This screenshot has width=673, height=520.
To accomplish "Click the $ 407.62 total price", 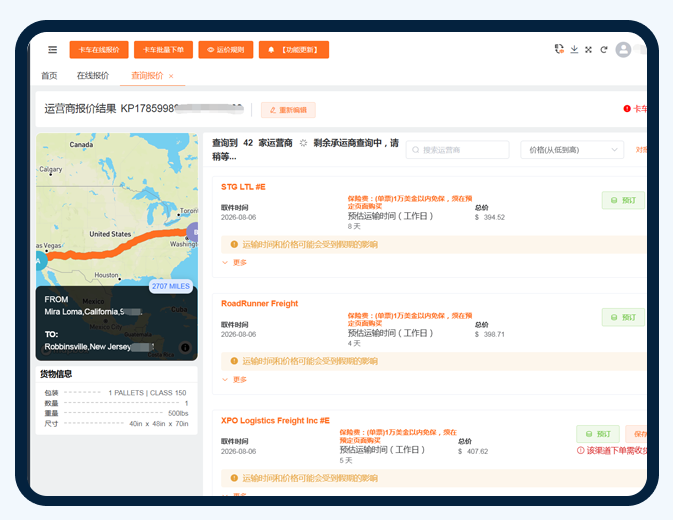I will (x=473, y=452).
